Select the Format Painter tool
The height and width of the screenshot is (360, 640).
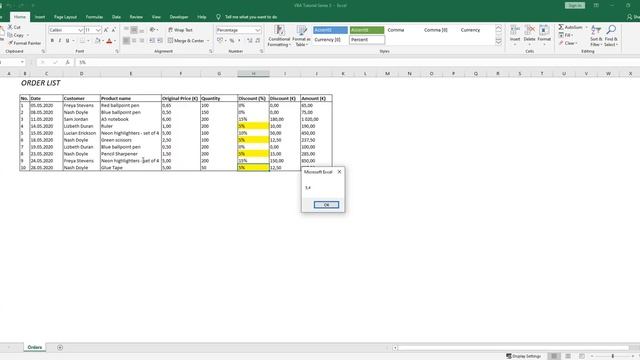24,43
